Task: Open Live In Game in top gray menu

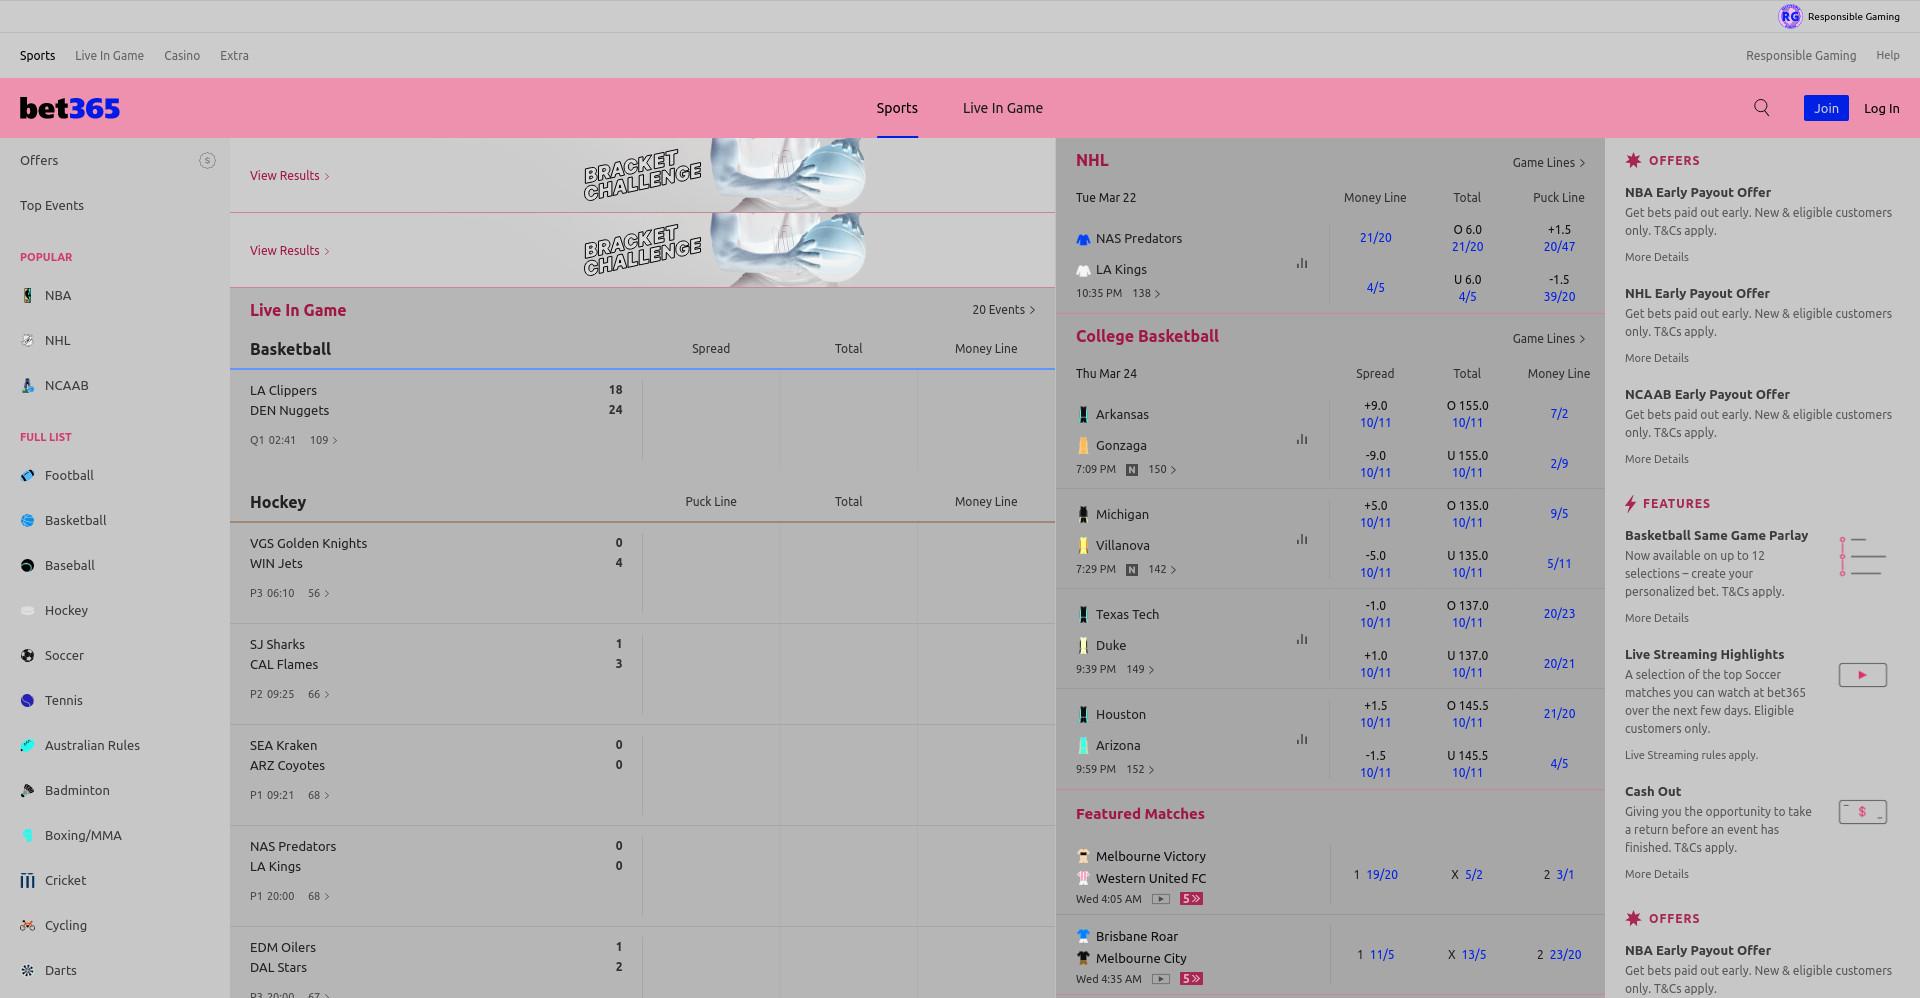Action: click(x=109, y=56)
